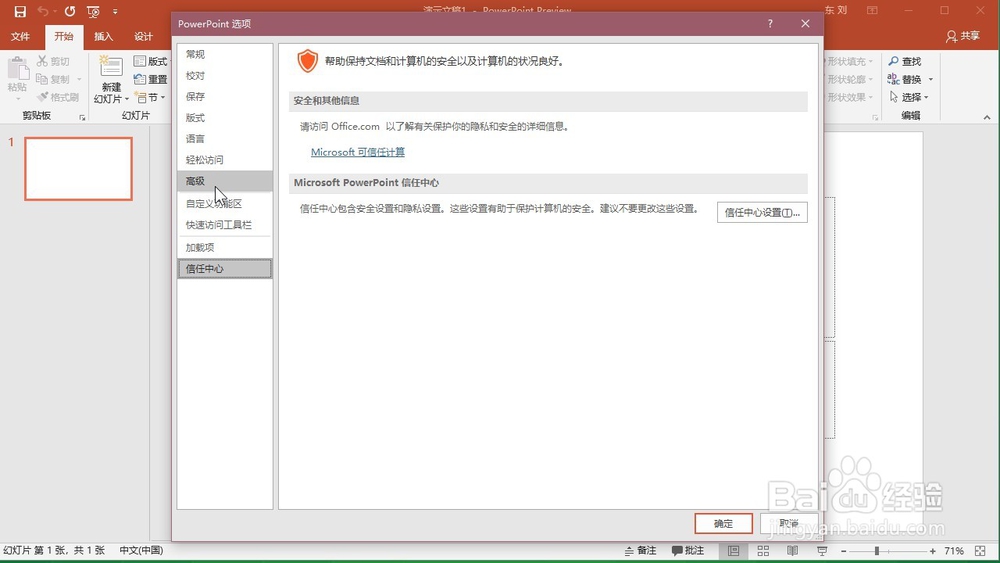Click the help question mark in dialog
Viewport: 1000px width, 563px height.
coord(770,24)
